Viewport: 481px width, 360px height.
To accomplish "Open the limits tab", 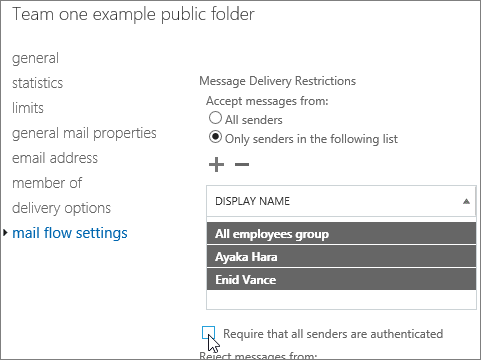I will (28, 108).
